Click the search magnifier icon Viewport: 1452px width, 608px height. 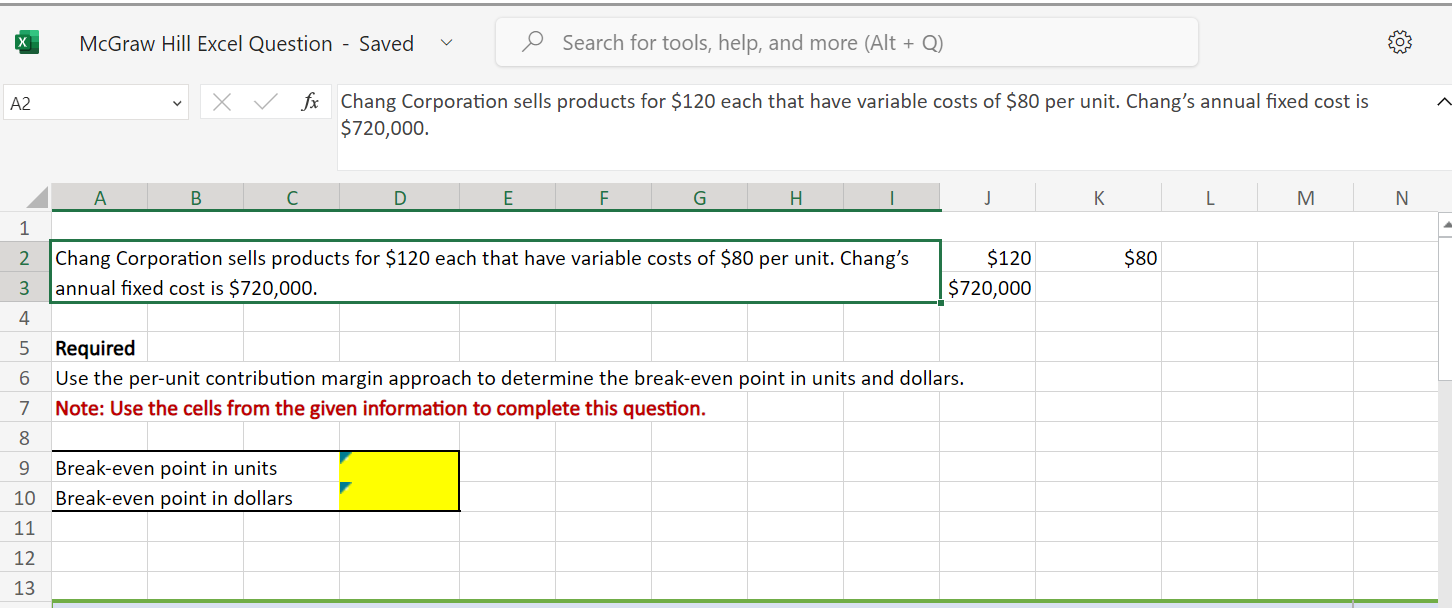[531, 41]
